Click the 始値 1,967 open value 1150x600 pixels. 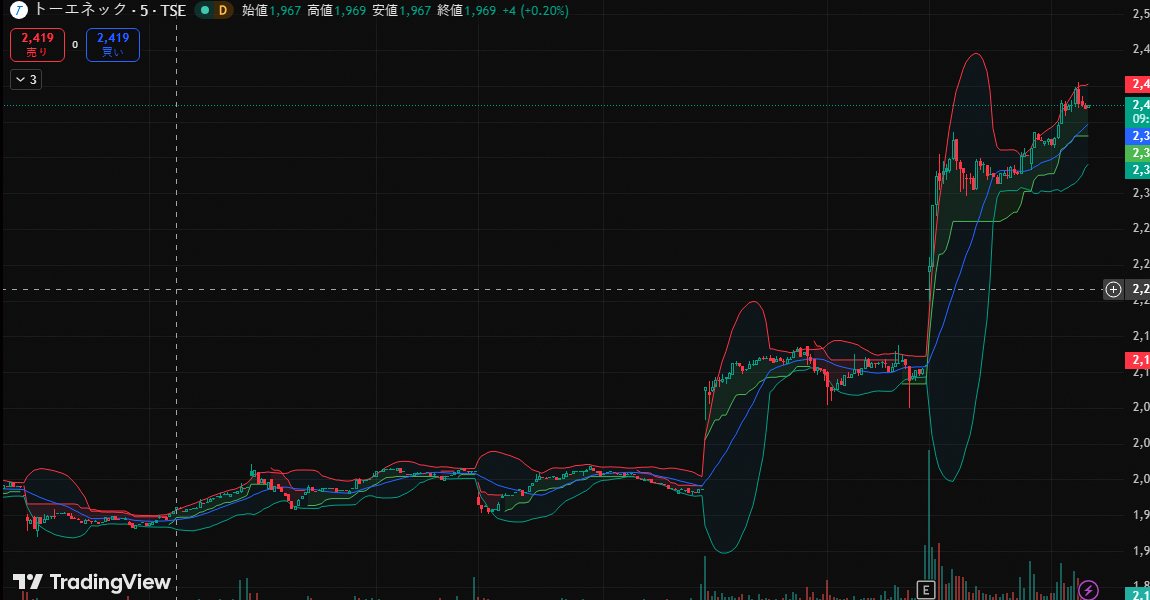tap(271, 10)
